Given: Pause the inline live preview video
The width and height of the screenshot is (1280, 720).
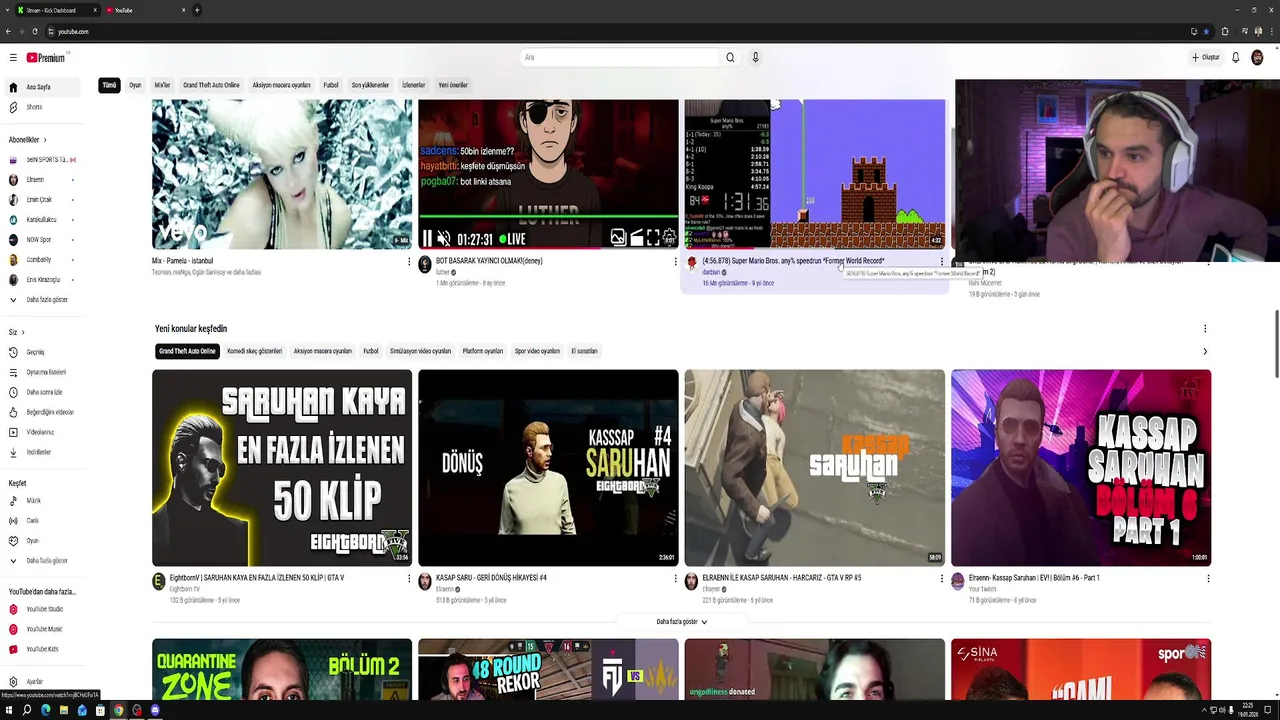Looking at the screenshot, I should click(x=427, y=239).
